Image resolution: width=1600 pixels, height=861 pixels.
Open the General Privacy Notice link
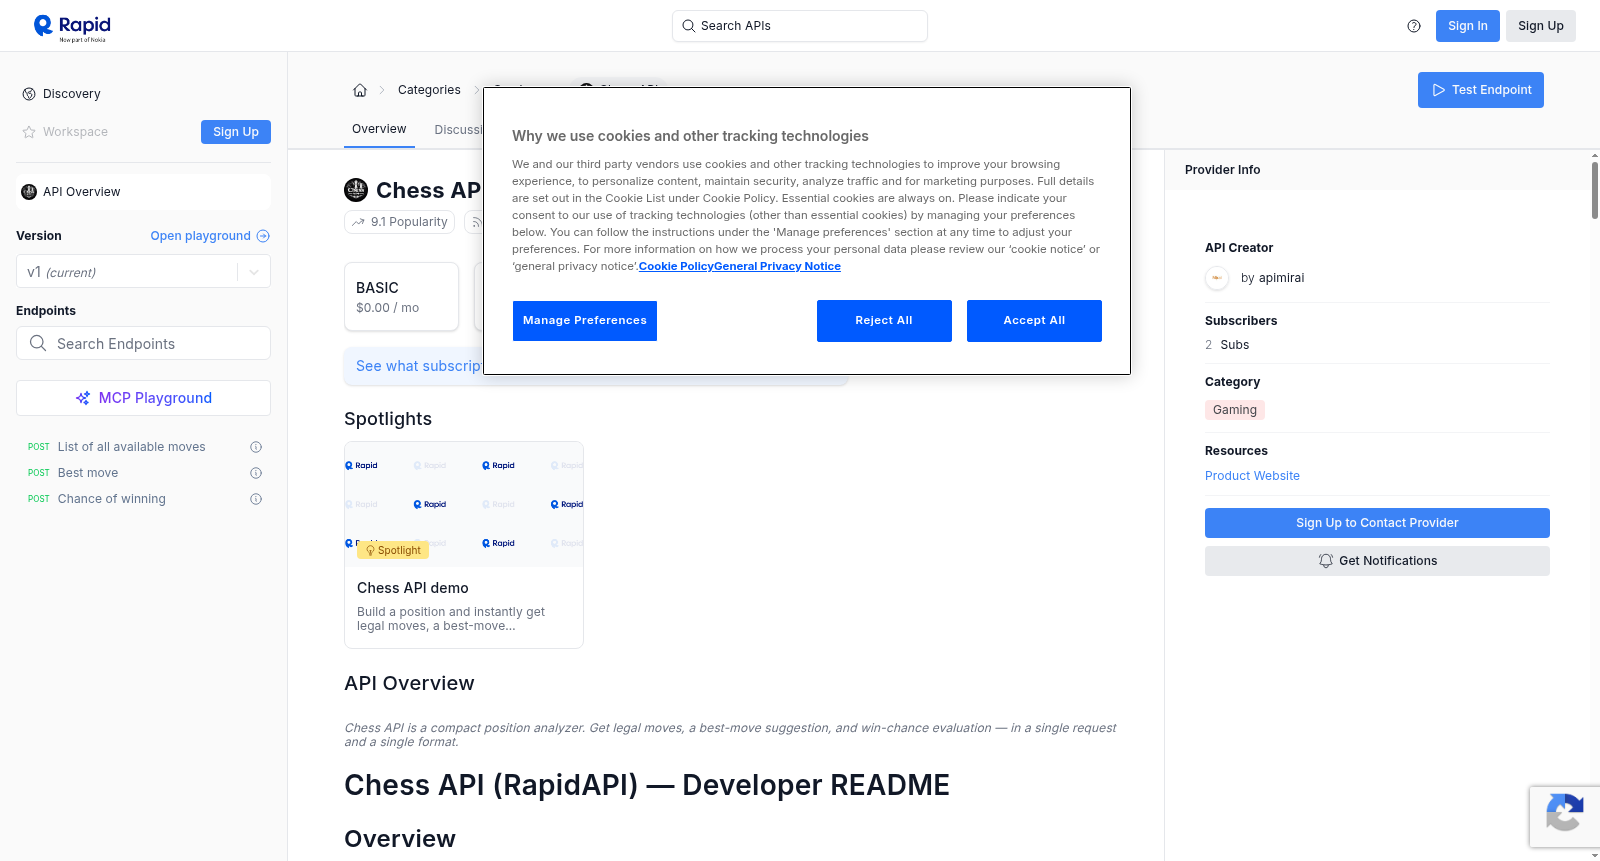tap(777, 266)
